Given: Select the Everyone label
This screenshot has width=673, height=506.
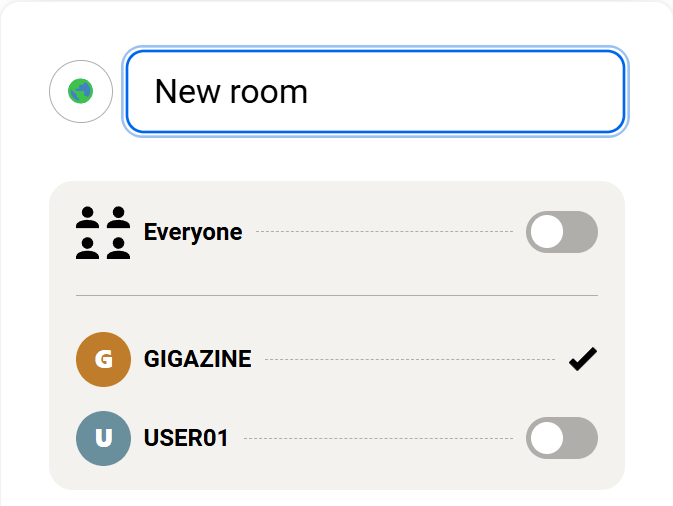Looking at the screenshot, I should click(x=193, y=232).
